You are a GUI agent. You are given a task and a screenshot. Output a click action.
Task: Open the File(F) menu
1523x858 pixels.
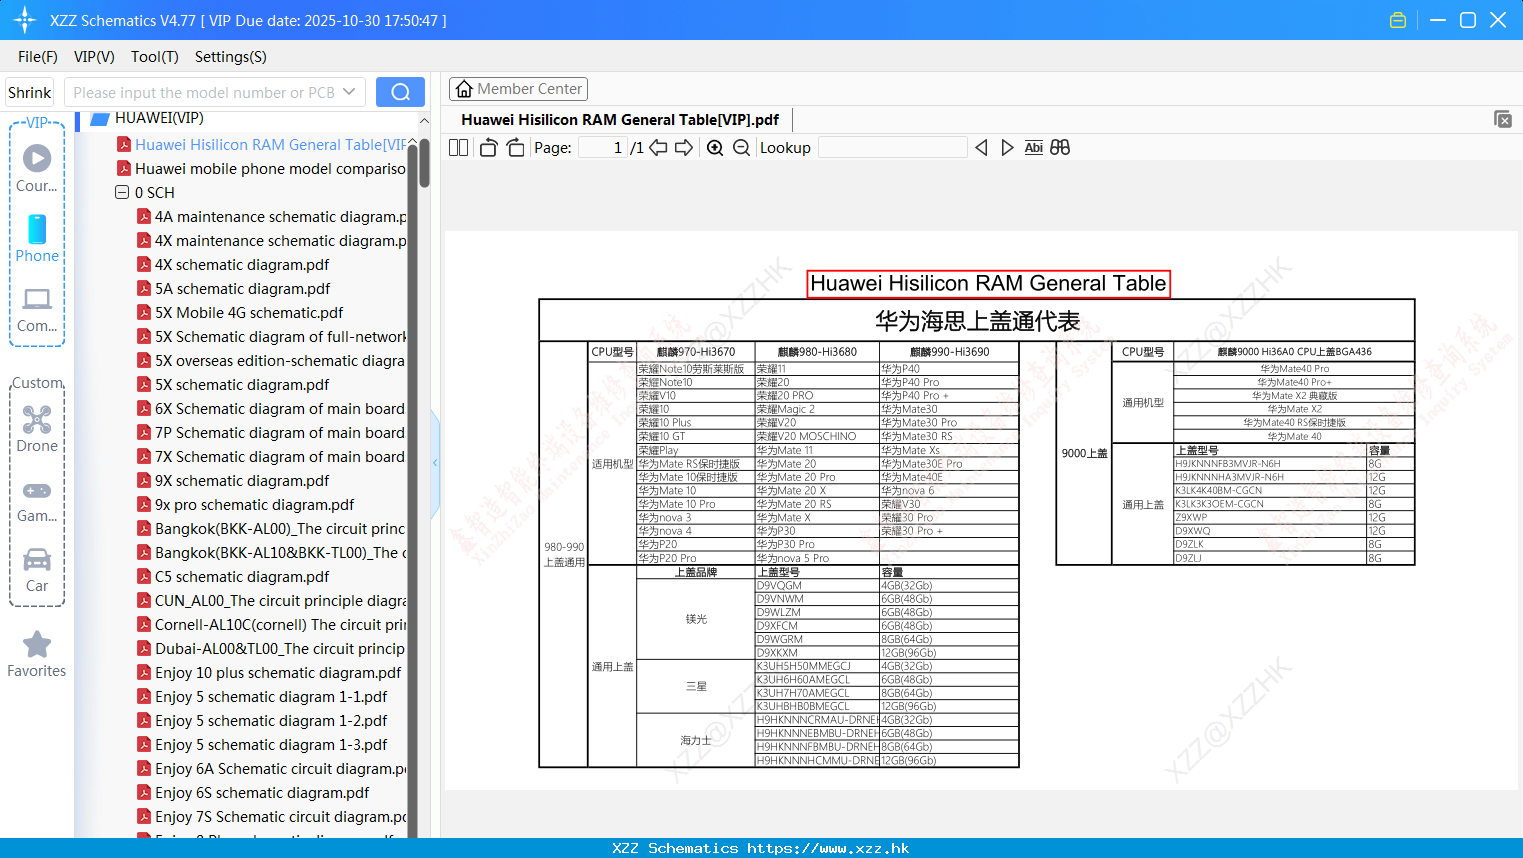pos(38,57)
